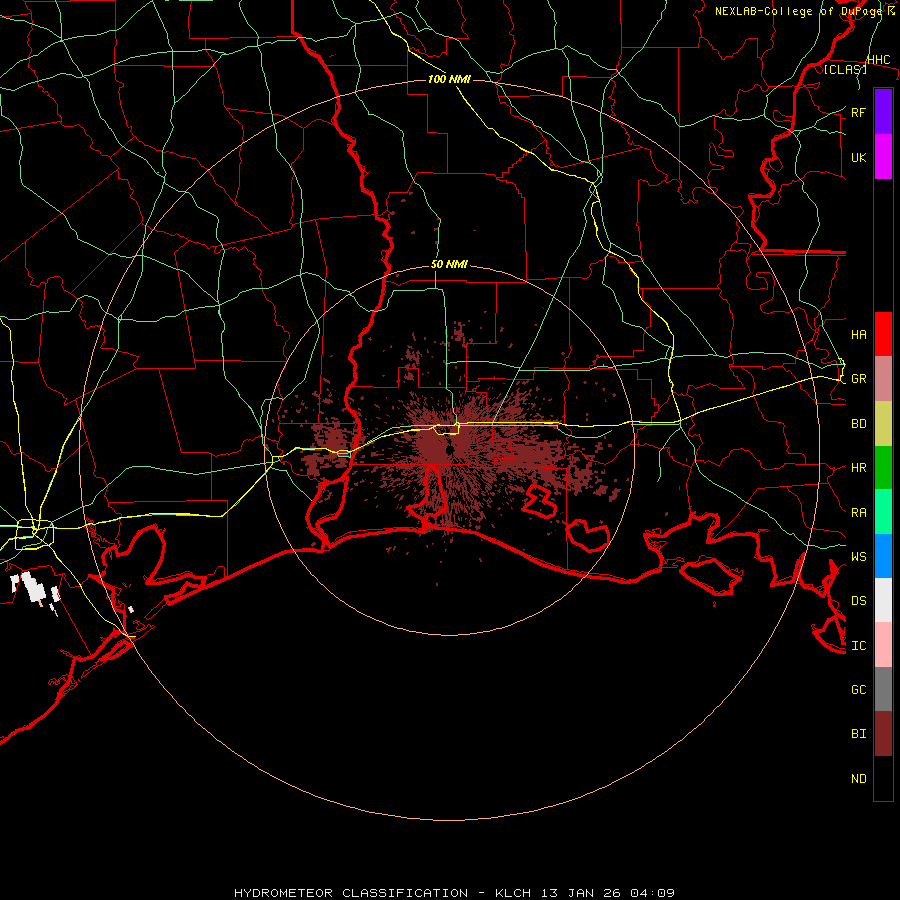Select the GR pink legend swatch

(883, 379)
